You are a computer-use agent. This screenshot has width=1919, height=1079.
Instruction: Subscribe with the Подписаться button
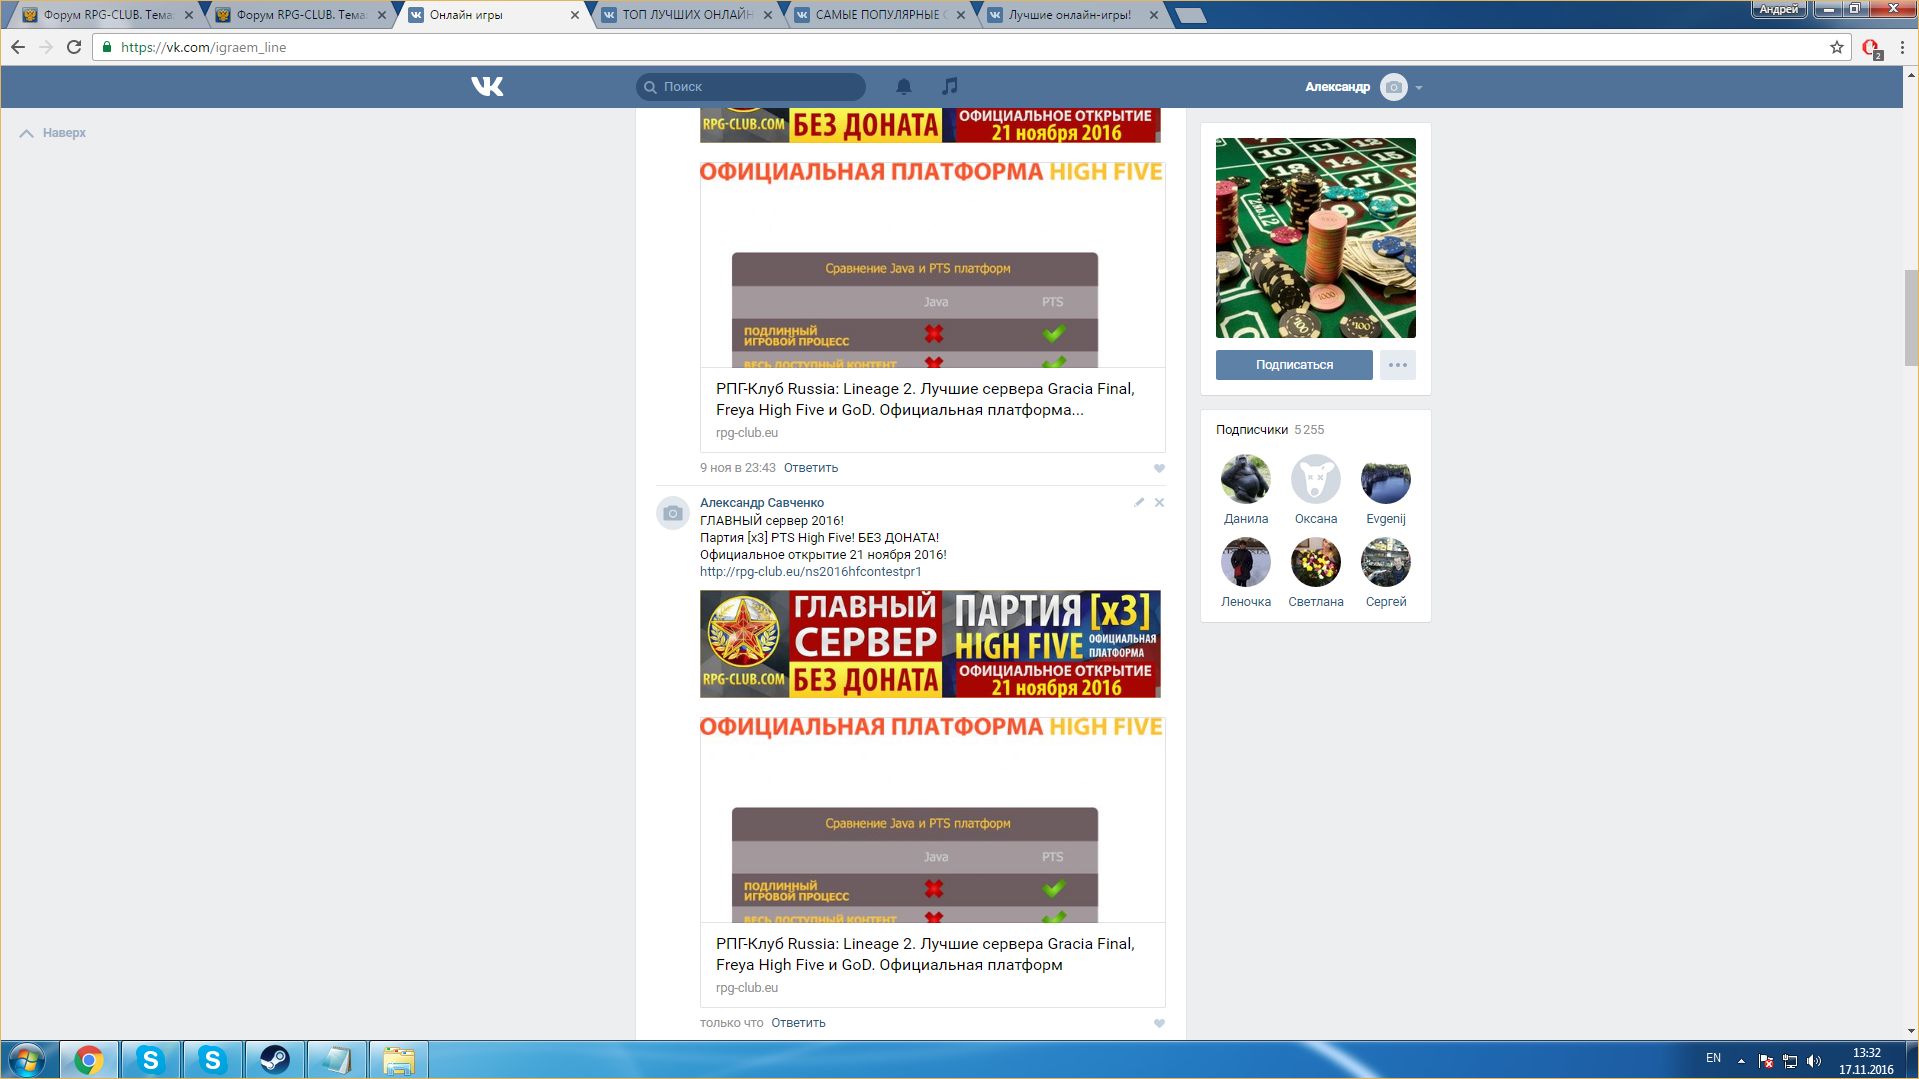point(1294,365)
